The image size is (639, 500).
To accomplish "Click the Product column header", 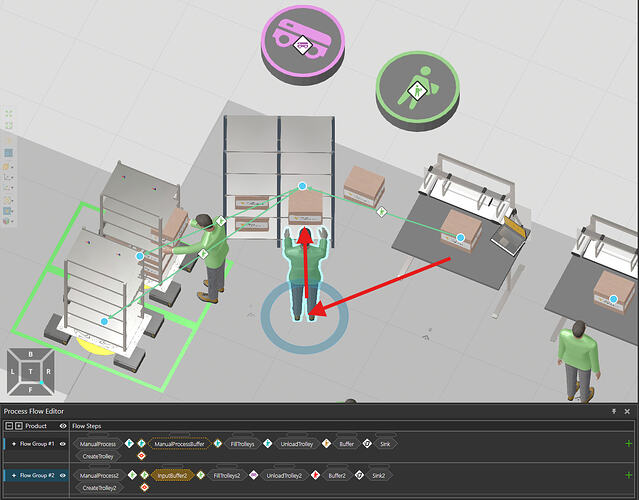I will (x=36, y=426).
